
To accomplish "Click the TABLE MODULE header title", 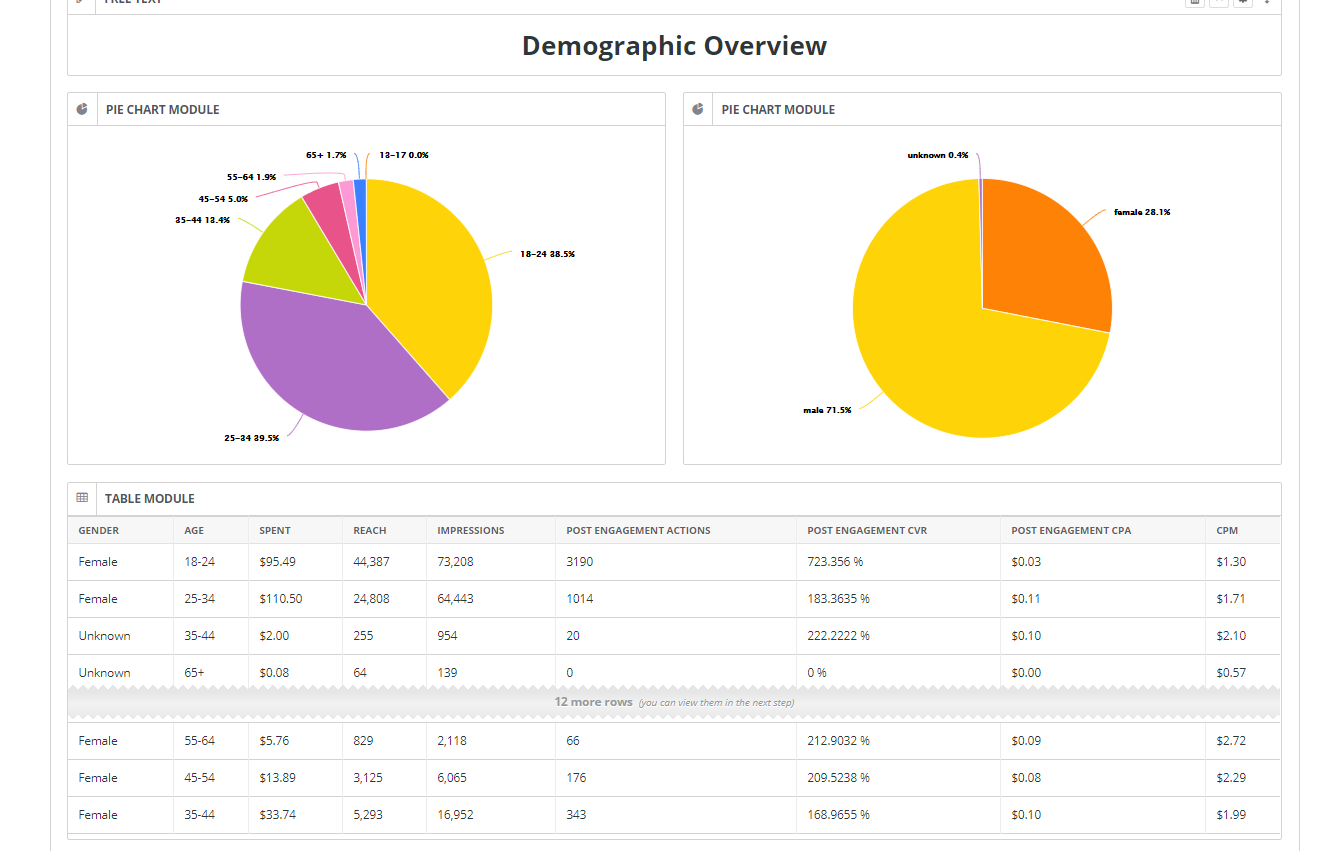I will [x=150, y=498].
